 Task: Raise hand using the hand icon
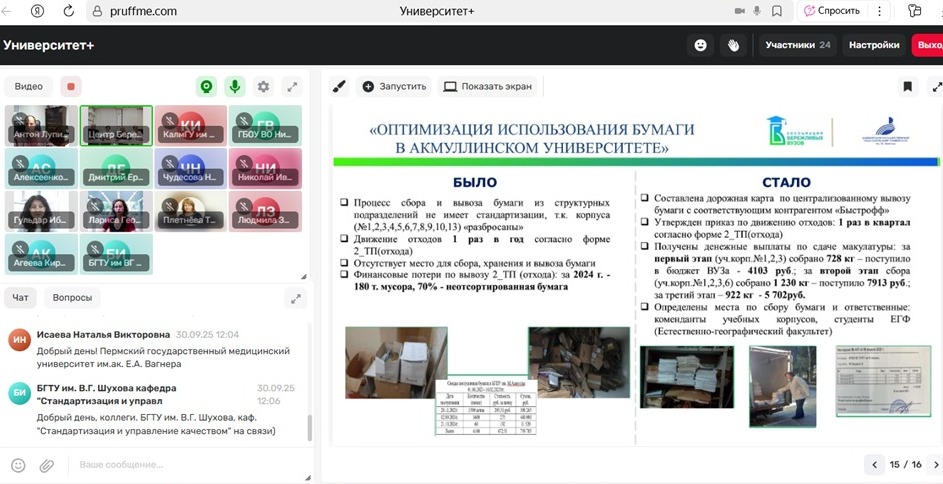(x=733, y=45)
